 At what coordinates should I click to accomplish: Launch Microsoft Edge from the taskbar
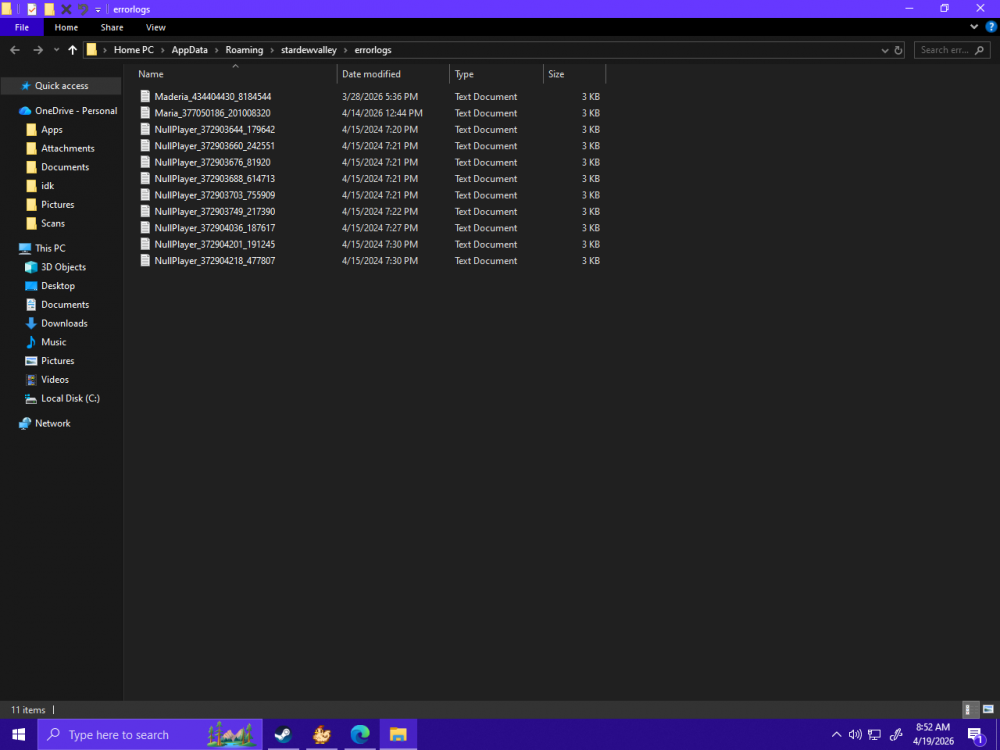[360, 735]
